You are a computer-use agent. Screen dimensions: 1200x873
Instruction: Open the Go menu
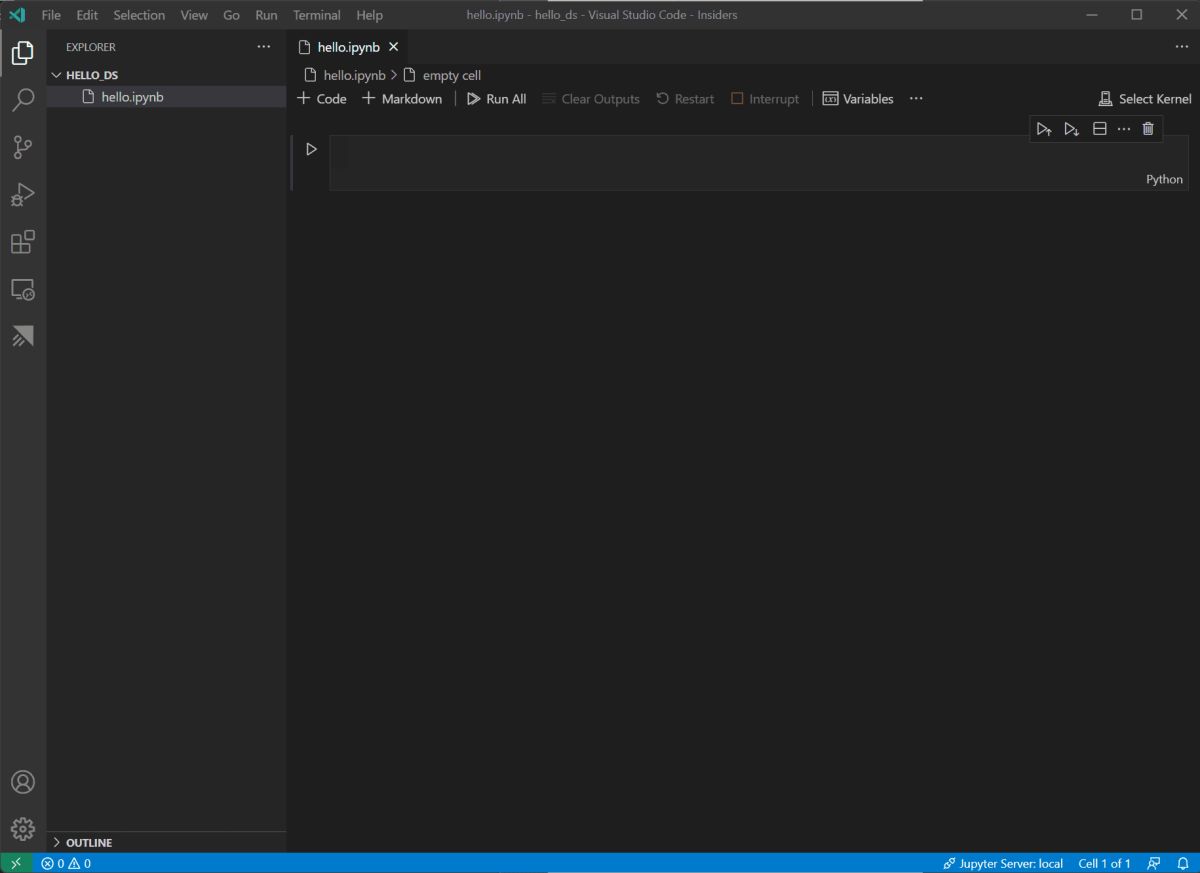click(x=232, y=15)
